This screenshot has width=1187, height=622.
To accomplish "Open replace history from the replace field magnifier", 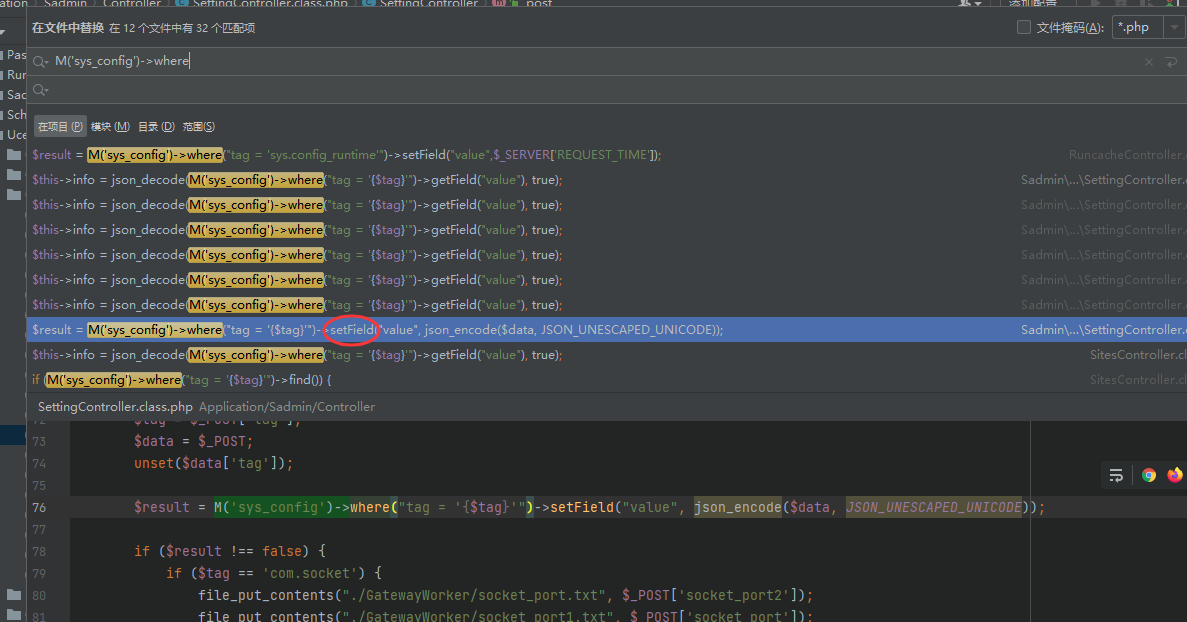I will point(40,90).
